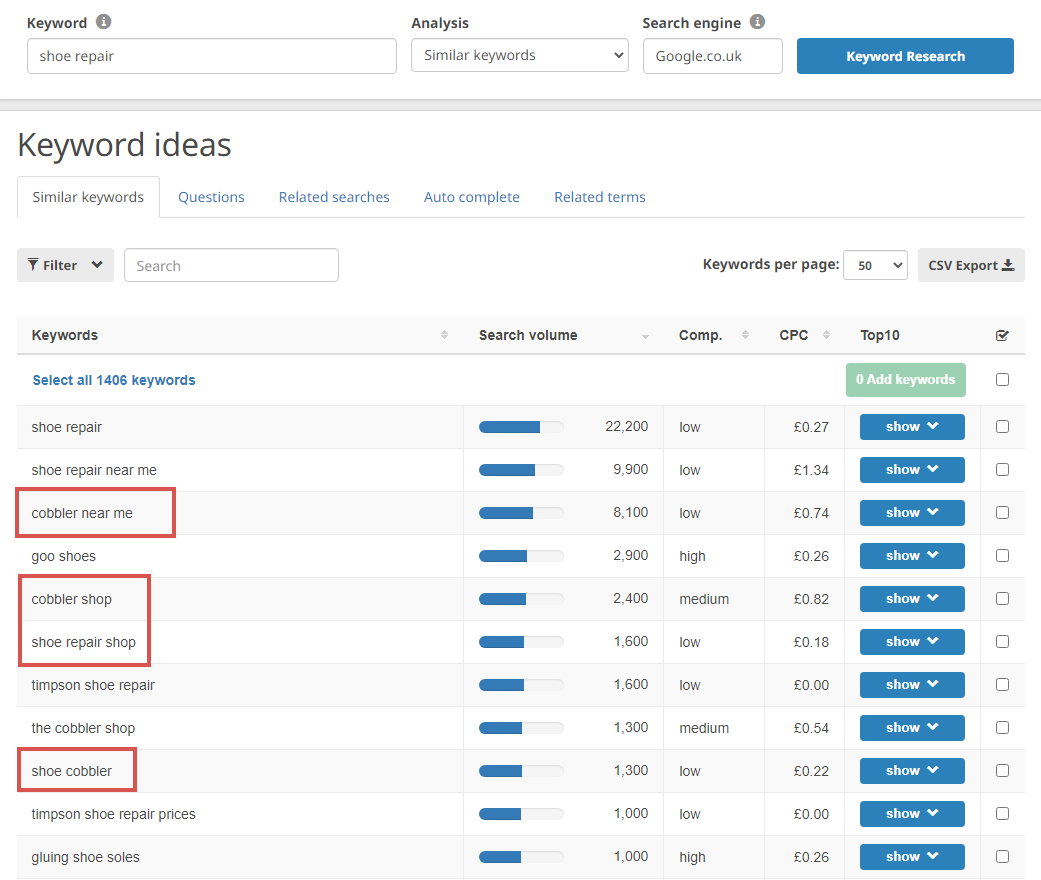Open the Analysis dropdown
Screen dimensions: 1041x880
click(x=519, y=56)
